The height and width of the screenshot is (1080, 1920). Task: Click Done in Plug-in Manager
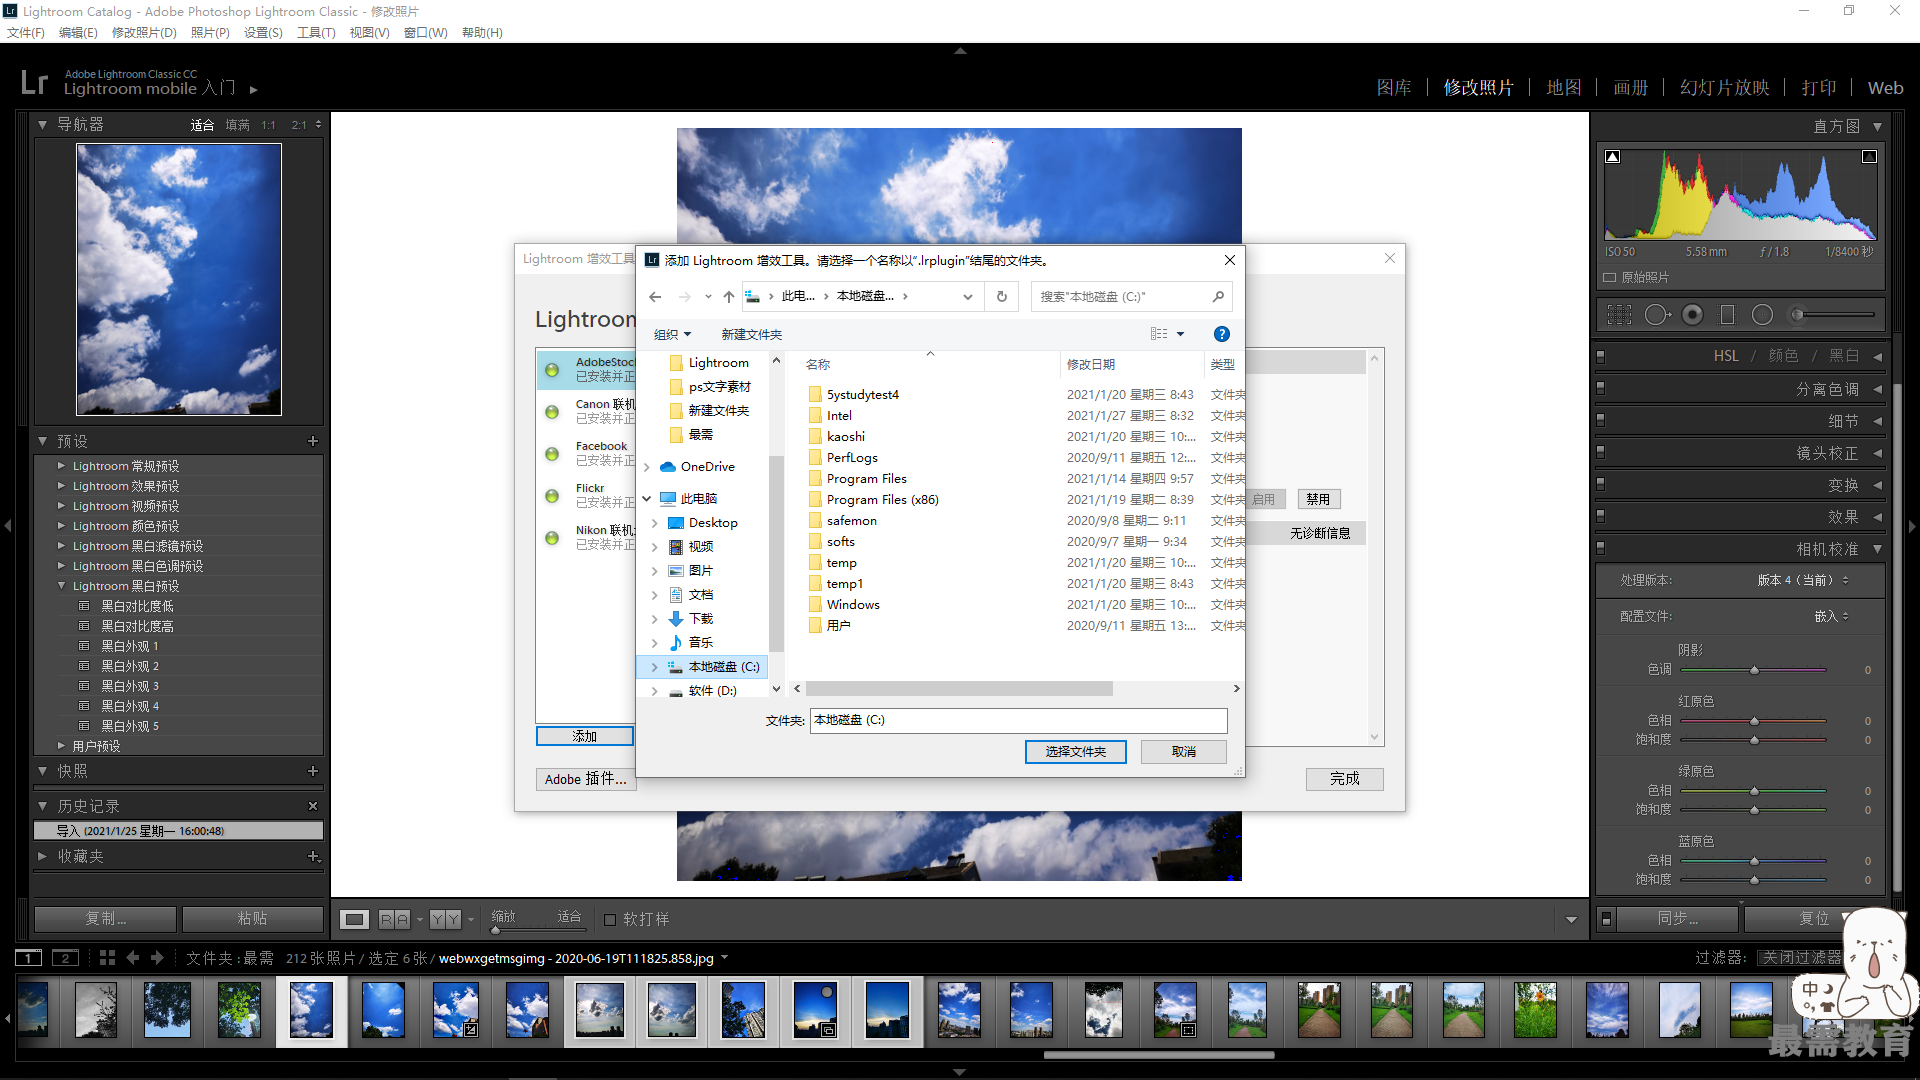click(x=1345, y=779)
